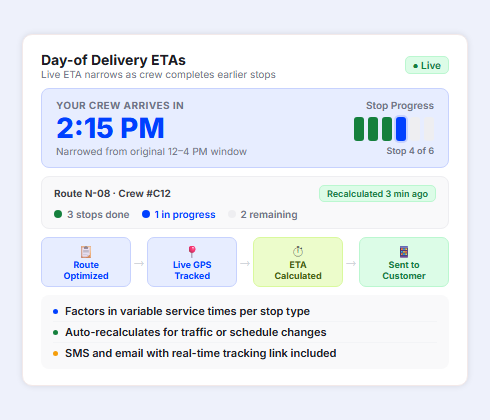The image size is (490, 420).
Task: Click the last gray remaining stop bar
Action: pos(429,129)
